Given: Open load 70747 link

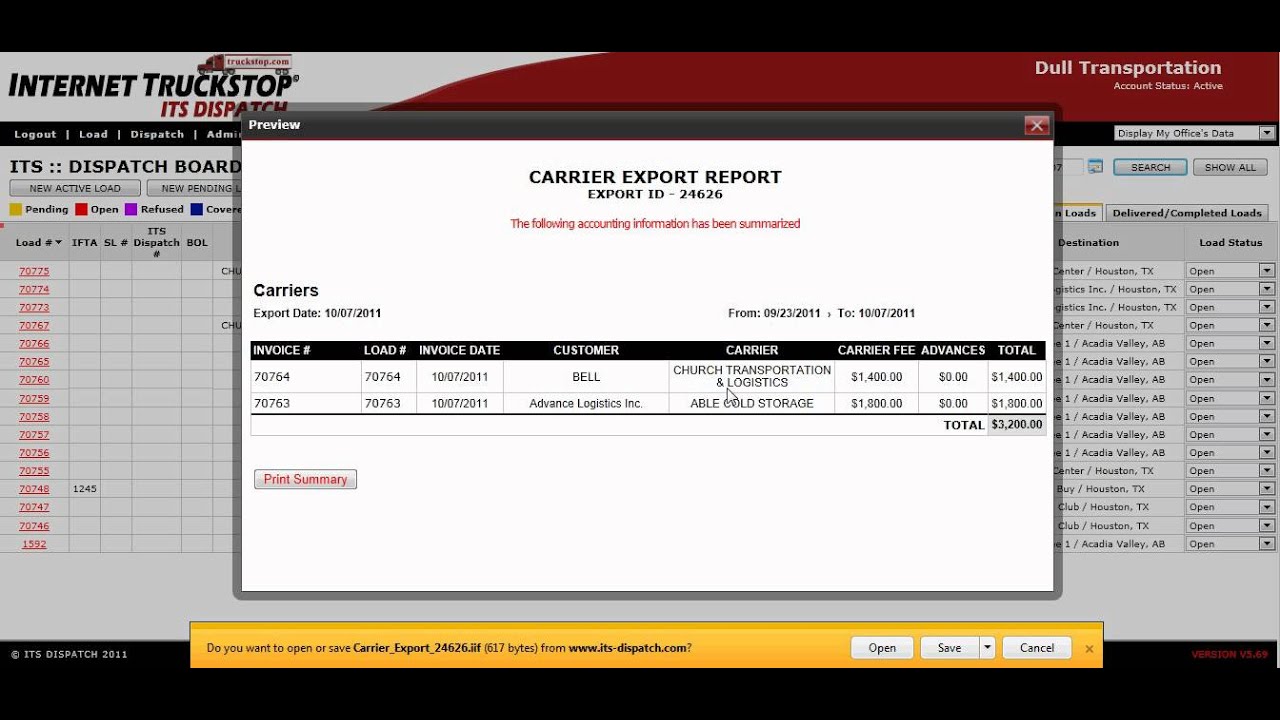Looking at the screenshot, I should (34, 507).
